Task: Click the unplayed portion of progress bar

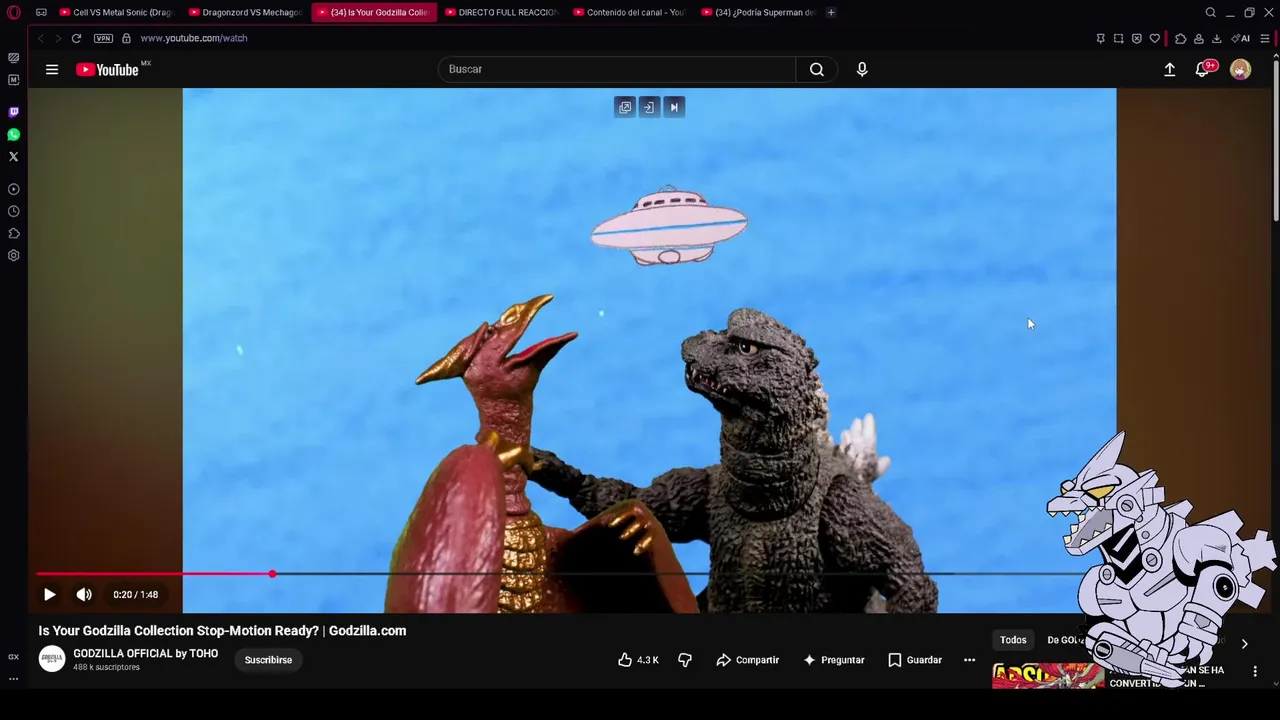Action: click(675, 574)
